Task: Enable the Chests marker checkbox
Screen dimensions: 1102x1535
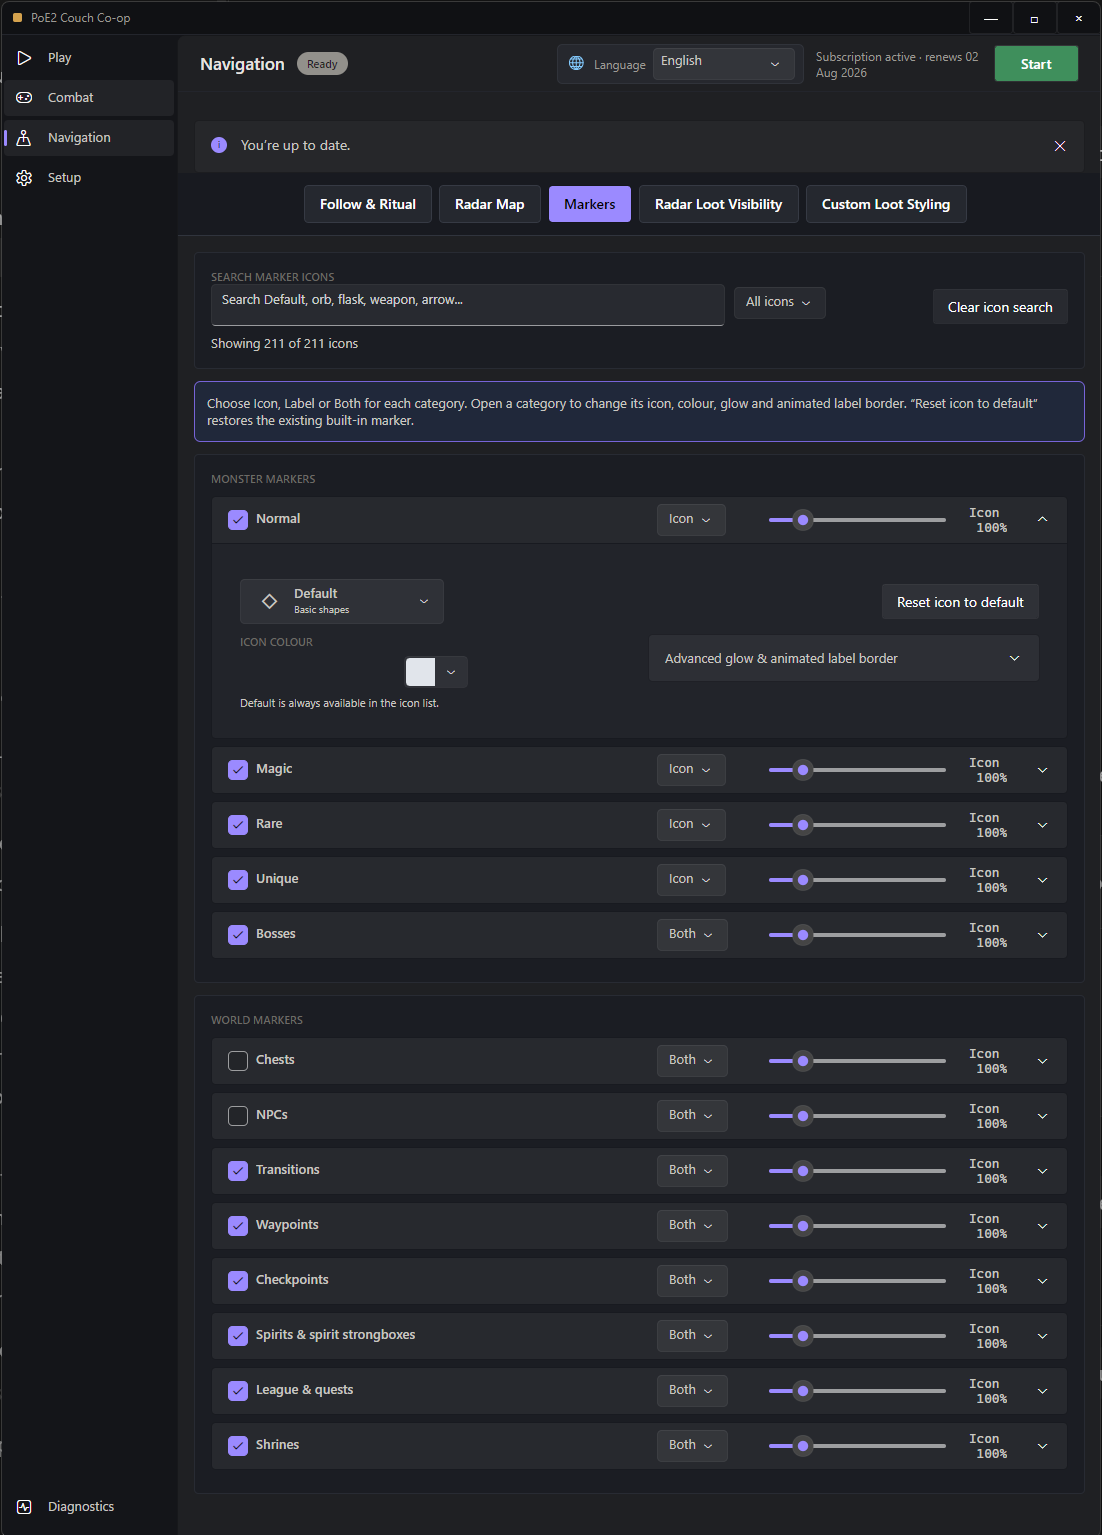Action: pyautogui.click(x=238, y=1061)
